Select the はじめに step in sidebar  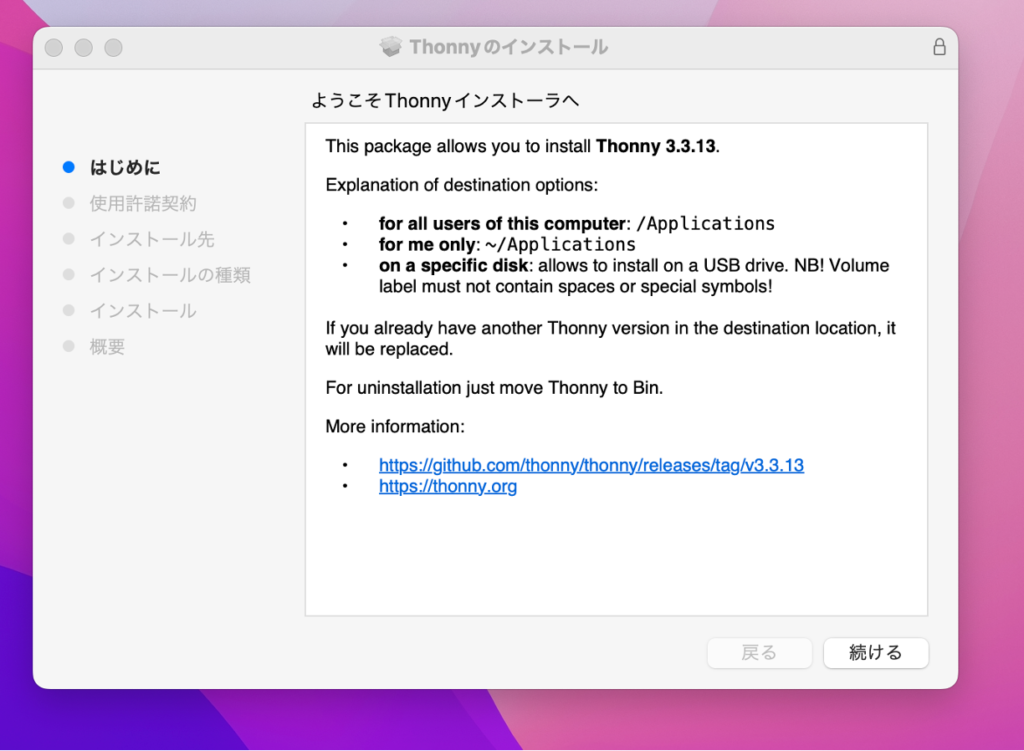(x=125, y=167)
